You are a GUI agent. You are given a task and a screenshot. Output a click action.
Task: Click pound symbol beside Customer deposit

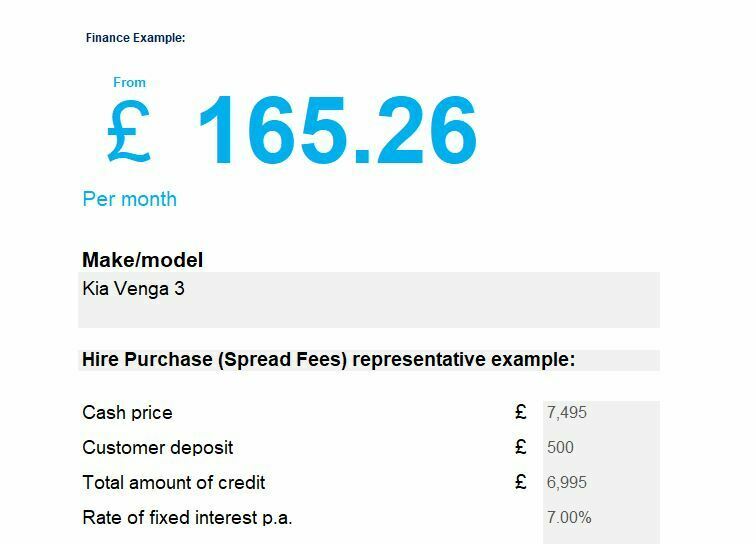pos(521,447)
